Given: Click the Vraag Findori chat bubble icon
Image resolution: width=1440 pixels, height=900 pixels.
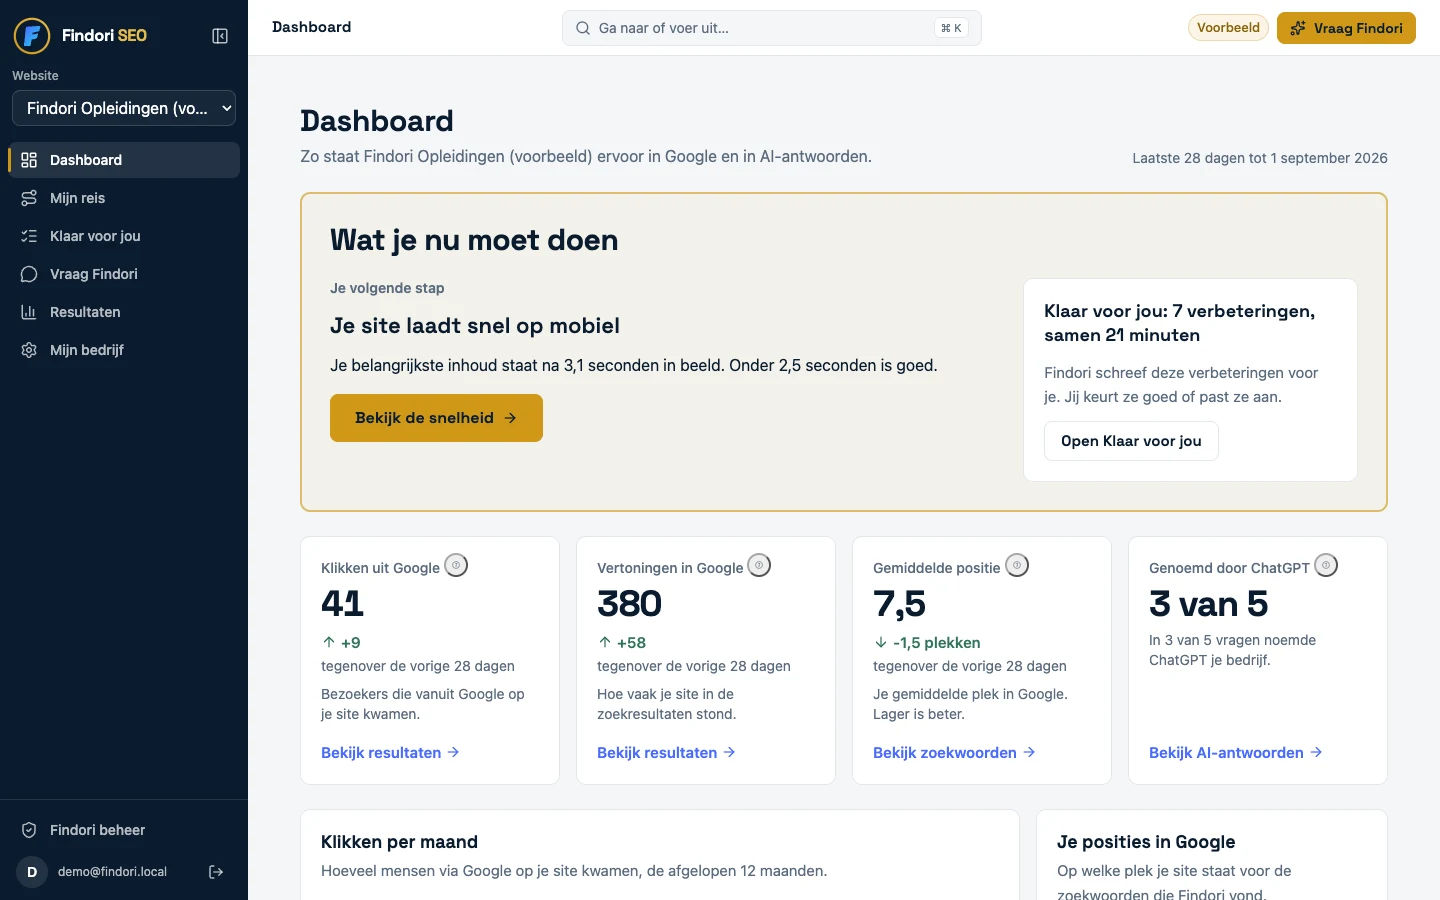Looking at the screenshot, I should click(x=29, y=274).
